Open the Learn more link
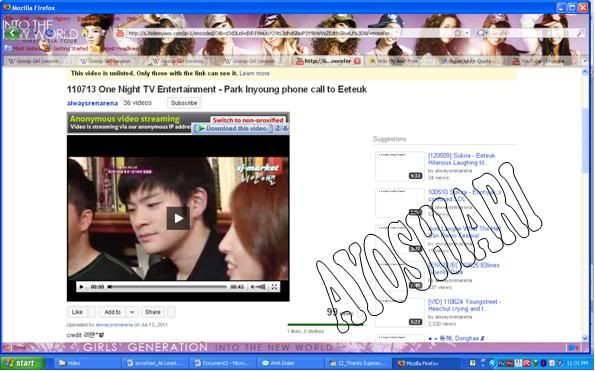Viewport: 595px width, 371px height. (254, 73)
